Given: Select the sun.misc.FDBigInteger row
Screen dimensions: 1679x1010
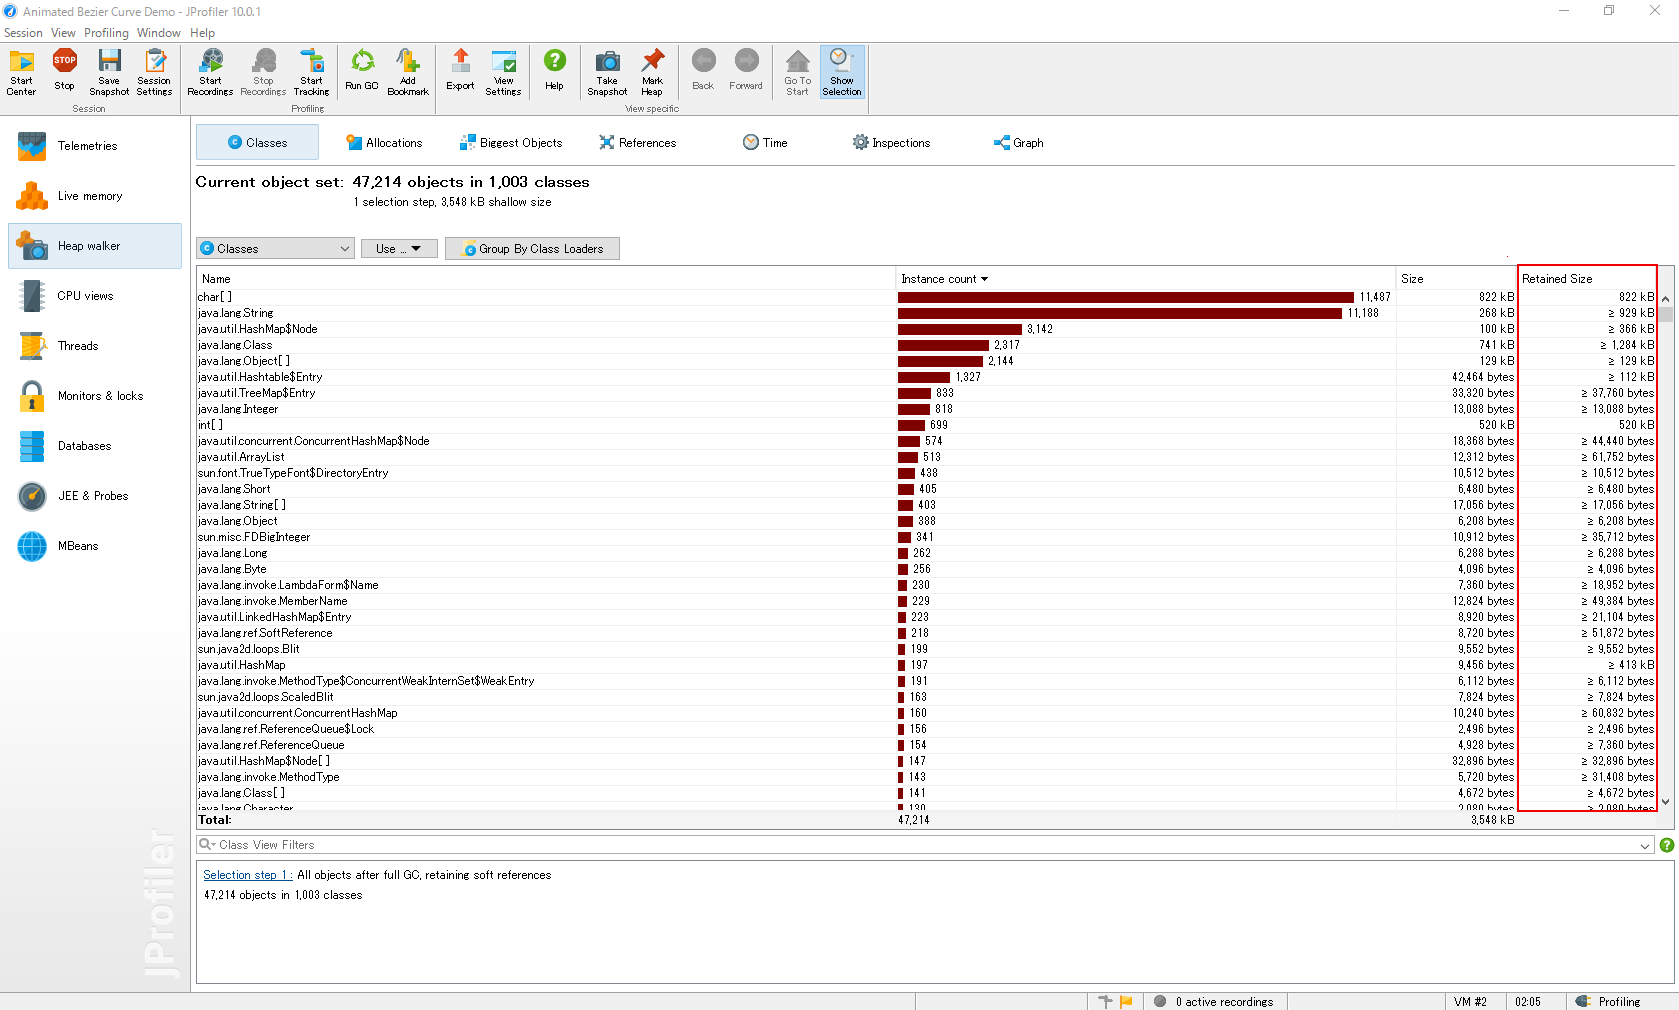Looking at the screenshot, I should point(927,537).
